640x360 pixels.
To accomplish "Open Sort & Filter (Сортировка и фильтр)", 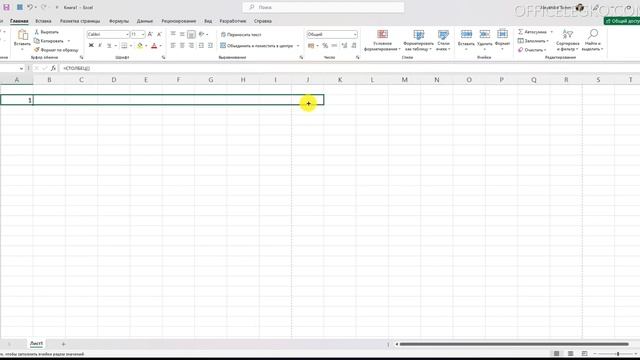I will point(567,40).
